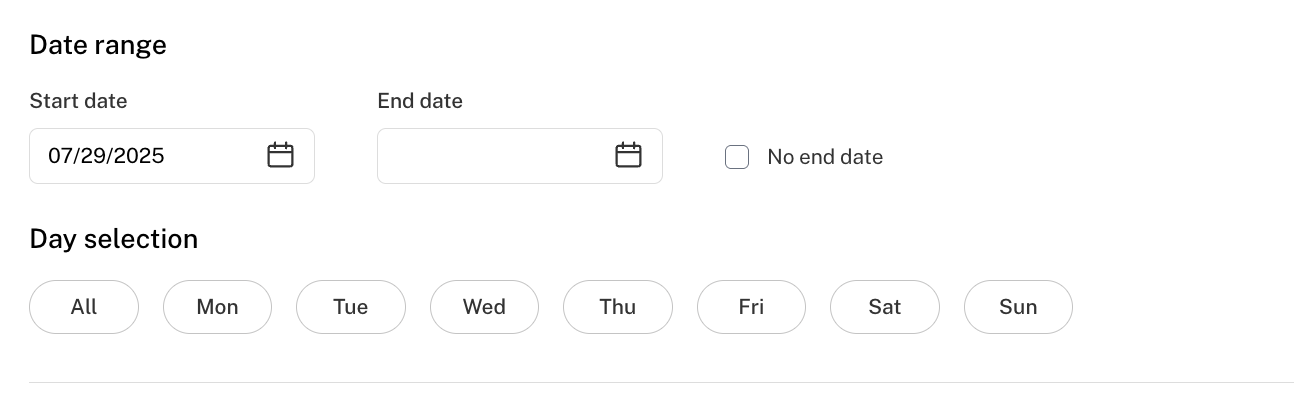
Task: Select the month 07 in Start date
Action: pyautogui.click(x=60, y=156)
